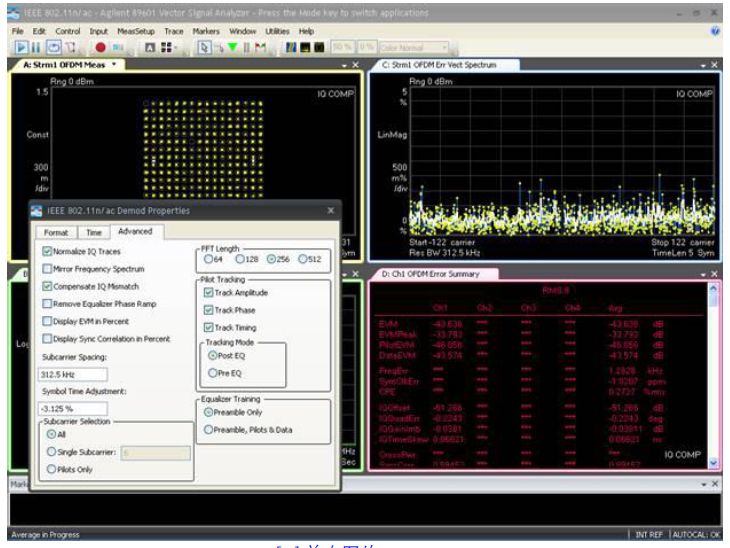
Task: Select the pointer tool
Action: 204,47
